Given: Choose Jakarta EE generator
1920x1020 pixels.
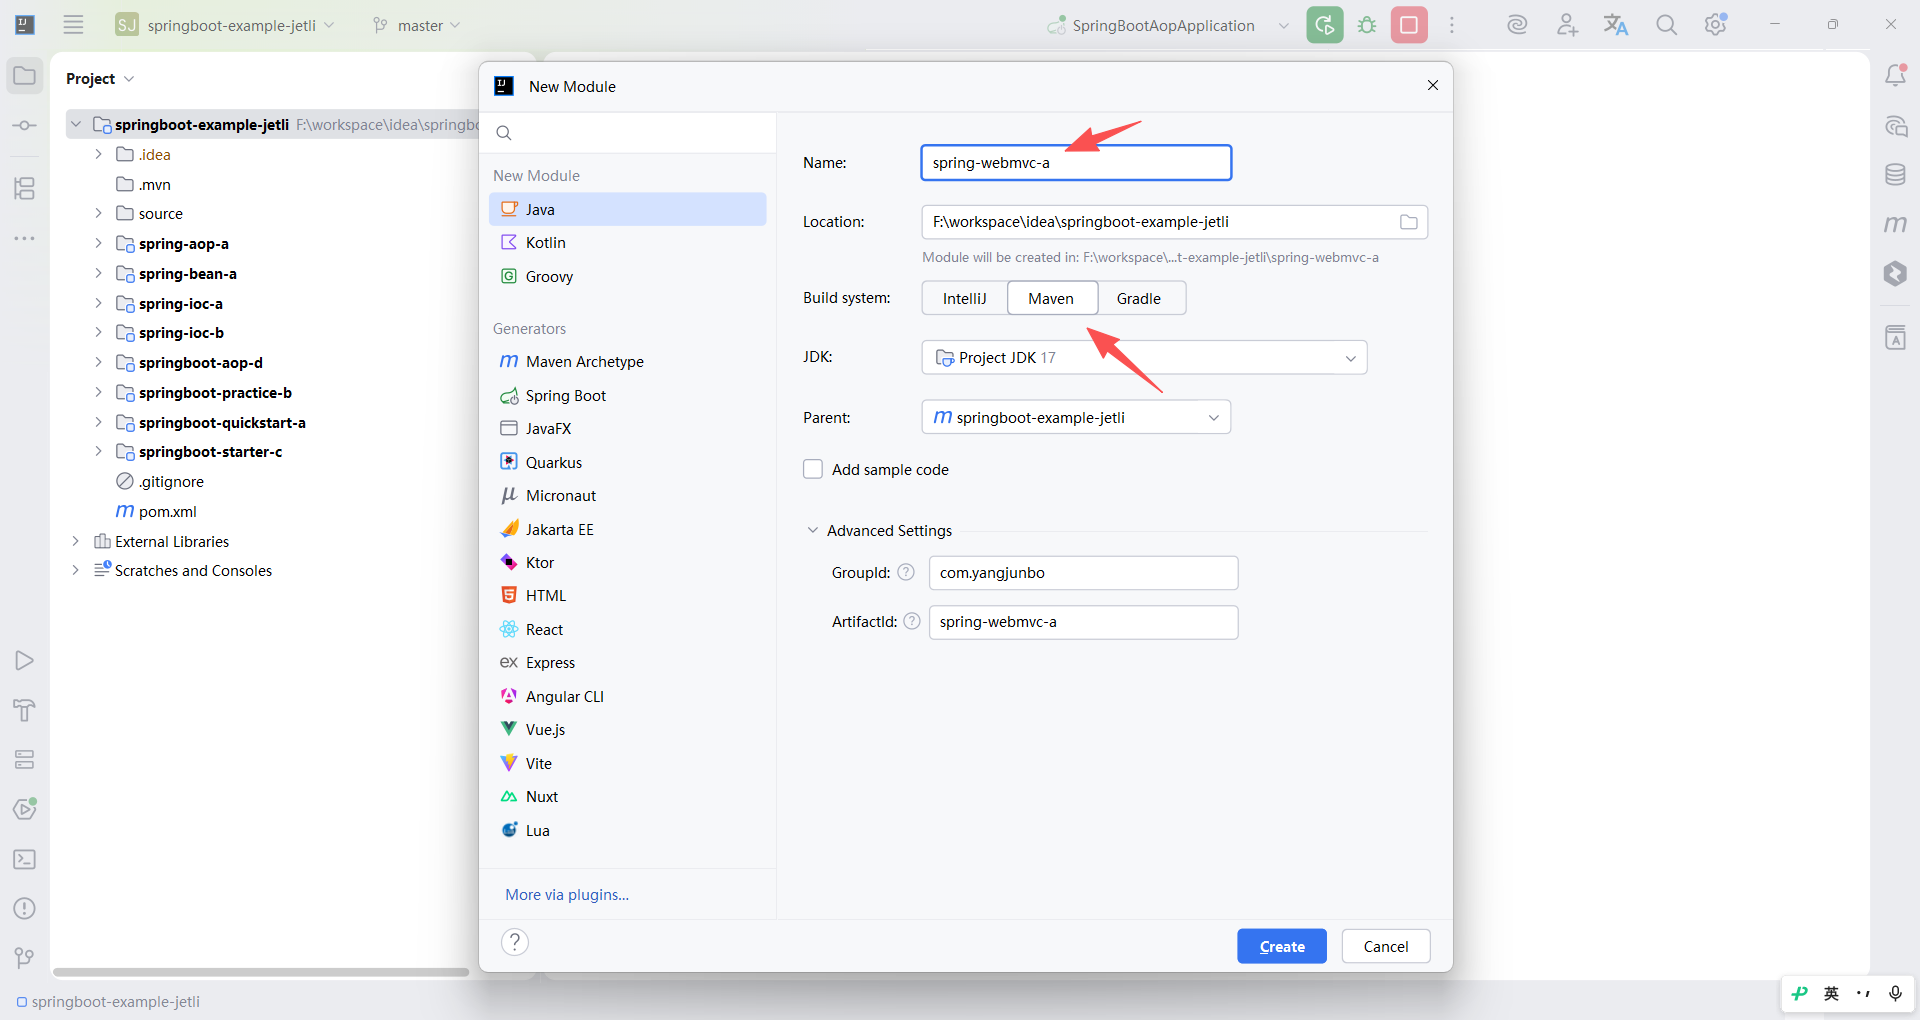Looking at the screenshot, I should [628, 529].
